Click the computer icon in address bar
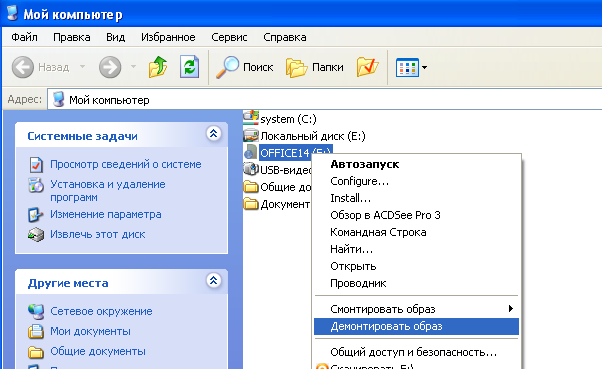This screenshot has width=602, height=369. 58,99
